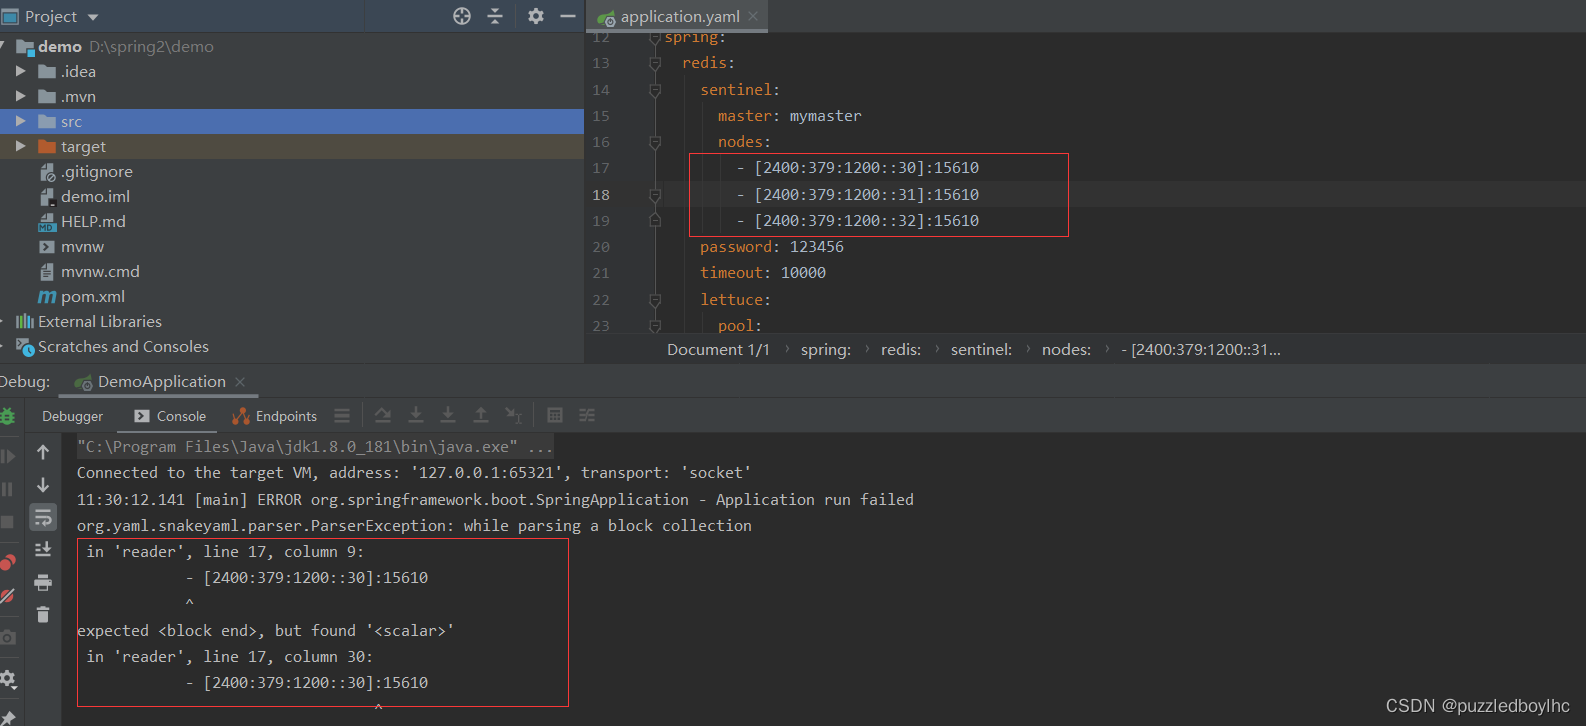
Task: Click Pause Program icon
Action: pyautogui.click(x=7, y=489)
